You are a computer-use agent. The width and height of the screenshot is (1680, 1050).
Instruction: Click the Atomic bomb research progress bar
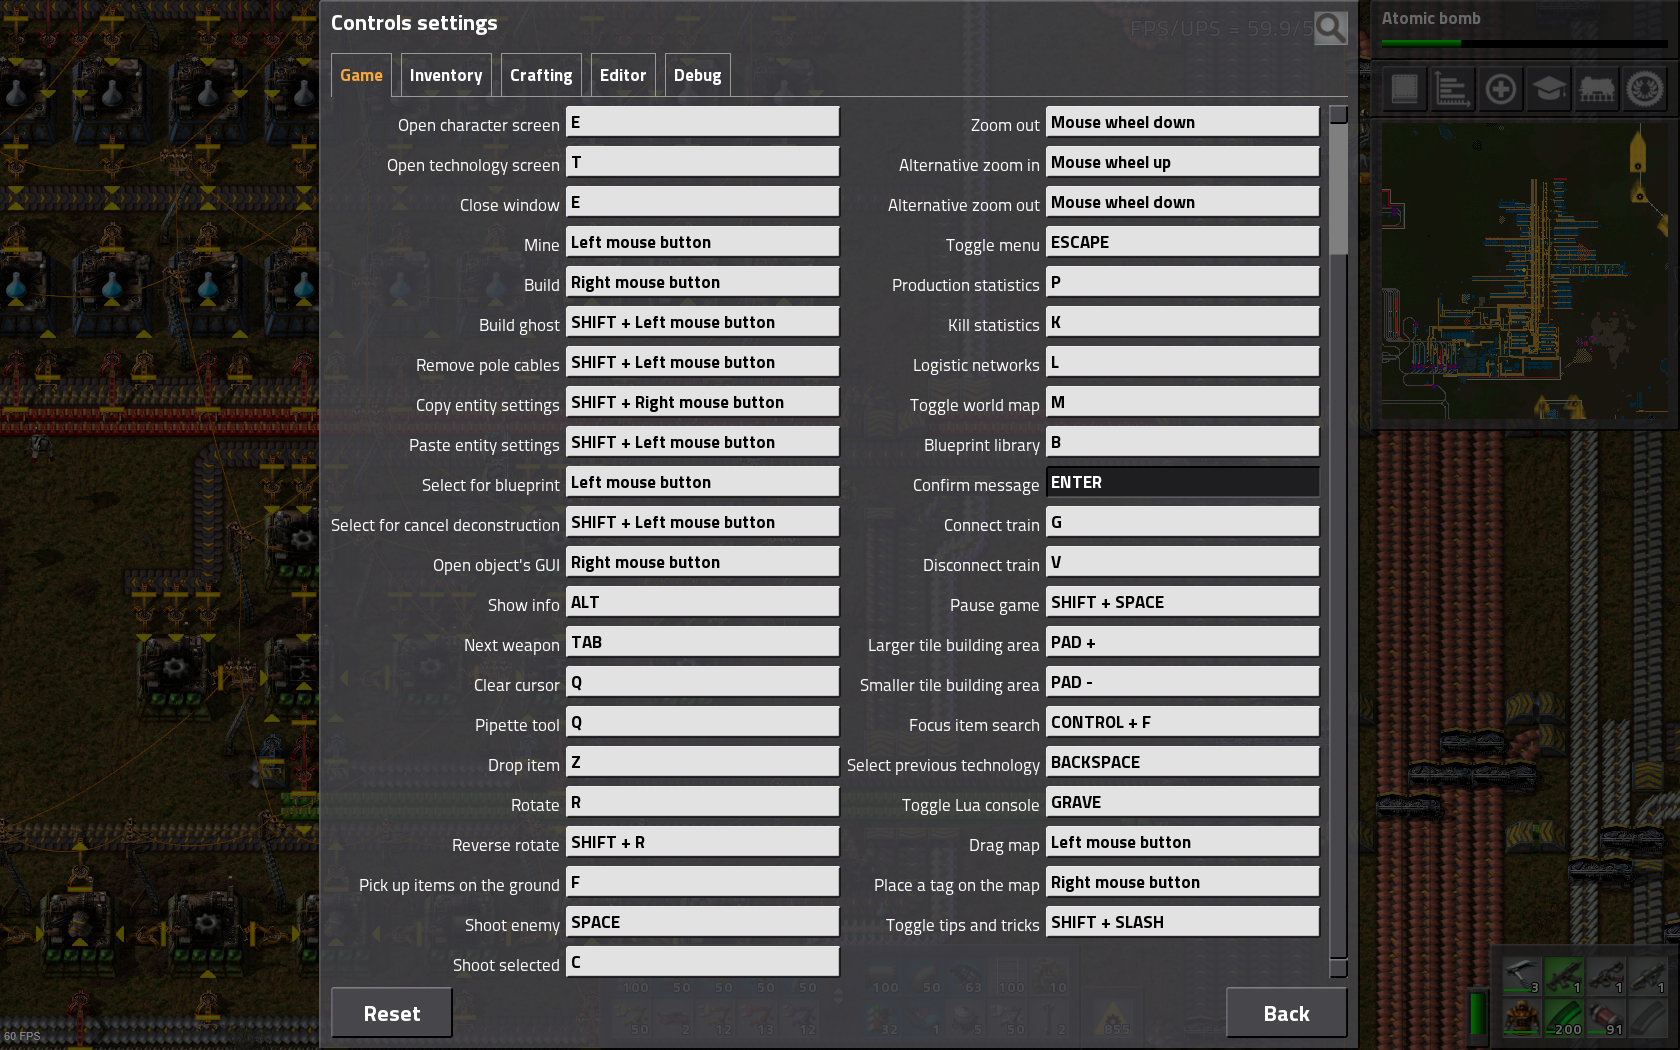1524,43
